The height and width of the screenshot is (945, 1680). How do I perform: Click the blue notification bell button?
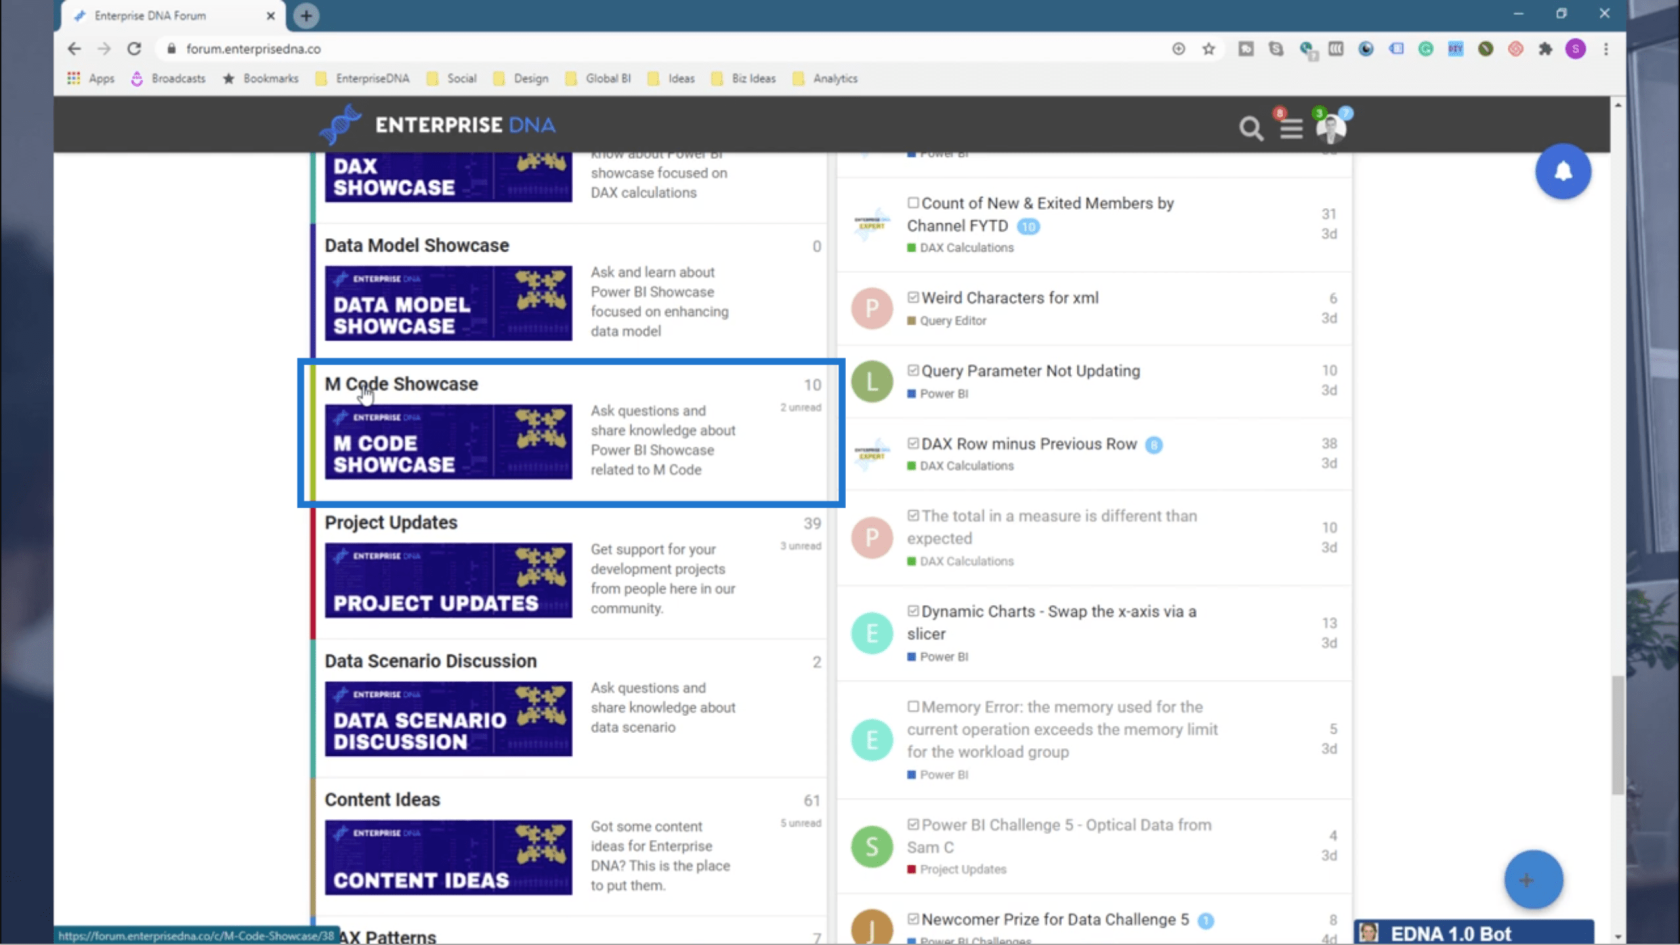[x=1563, y=172]
